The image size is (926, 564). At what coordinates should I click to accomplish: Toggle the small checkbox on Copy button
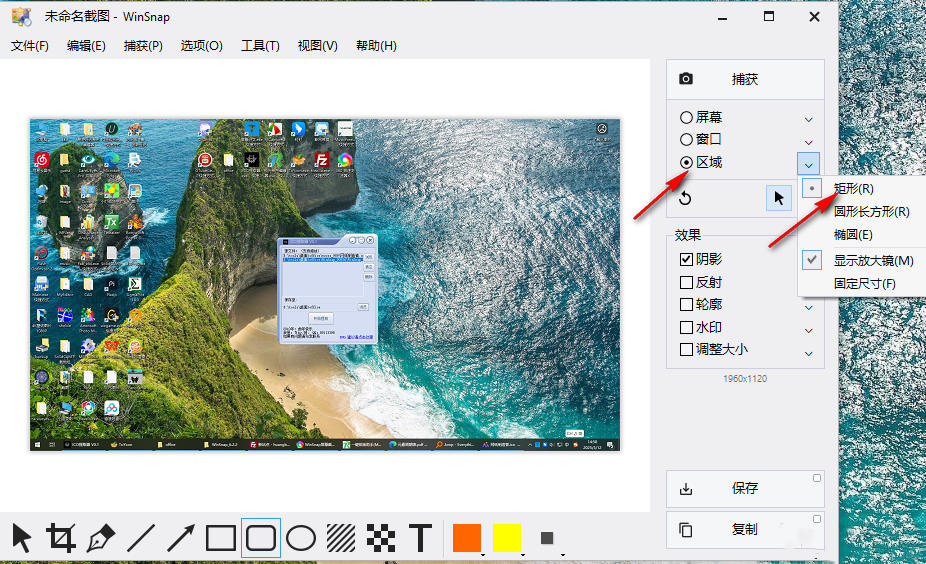[x=817, y=519]
